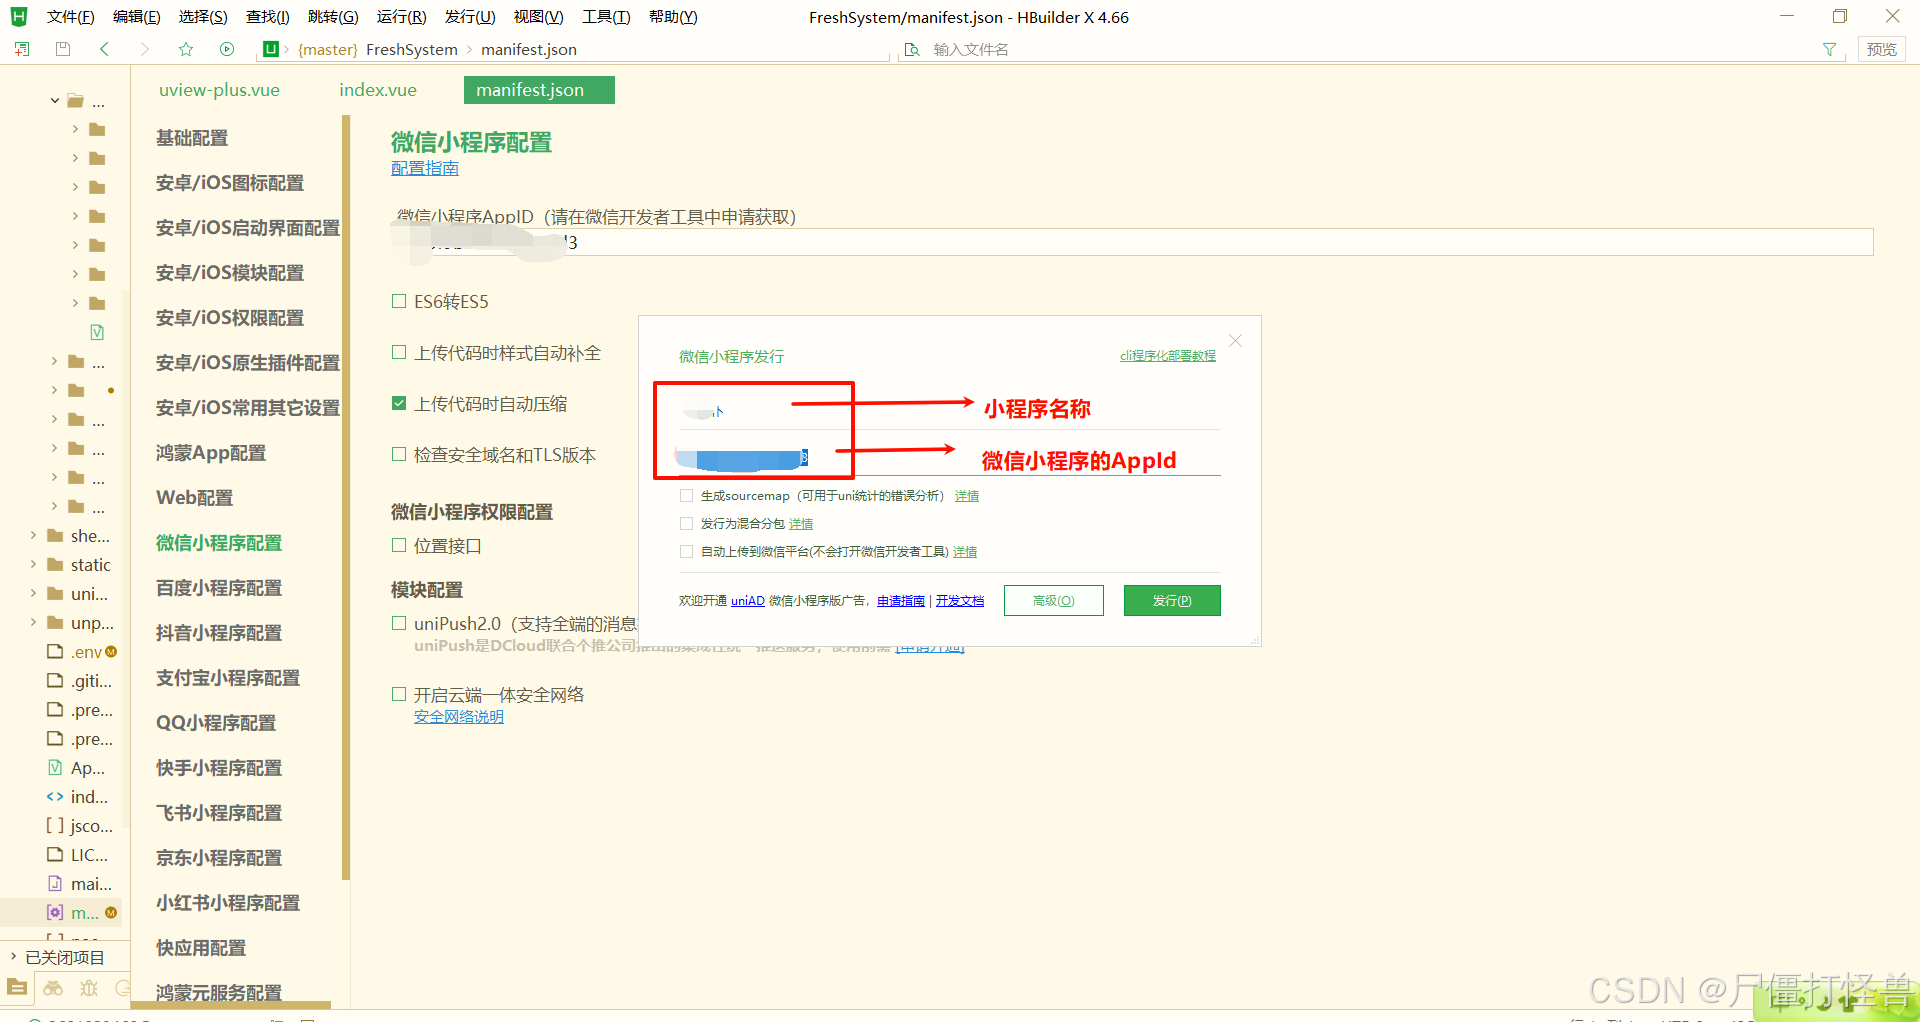Click the WeChat mini program AppID input field
The image size is (1920, 1022).
click(1132, 242)
